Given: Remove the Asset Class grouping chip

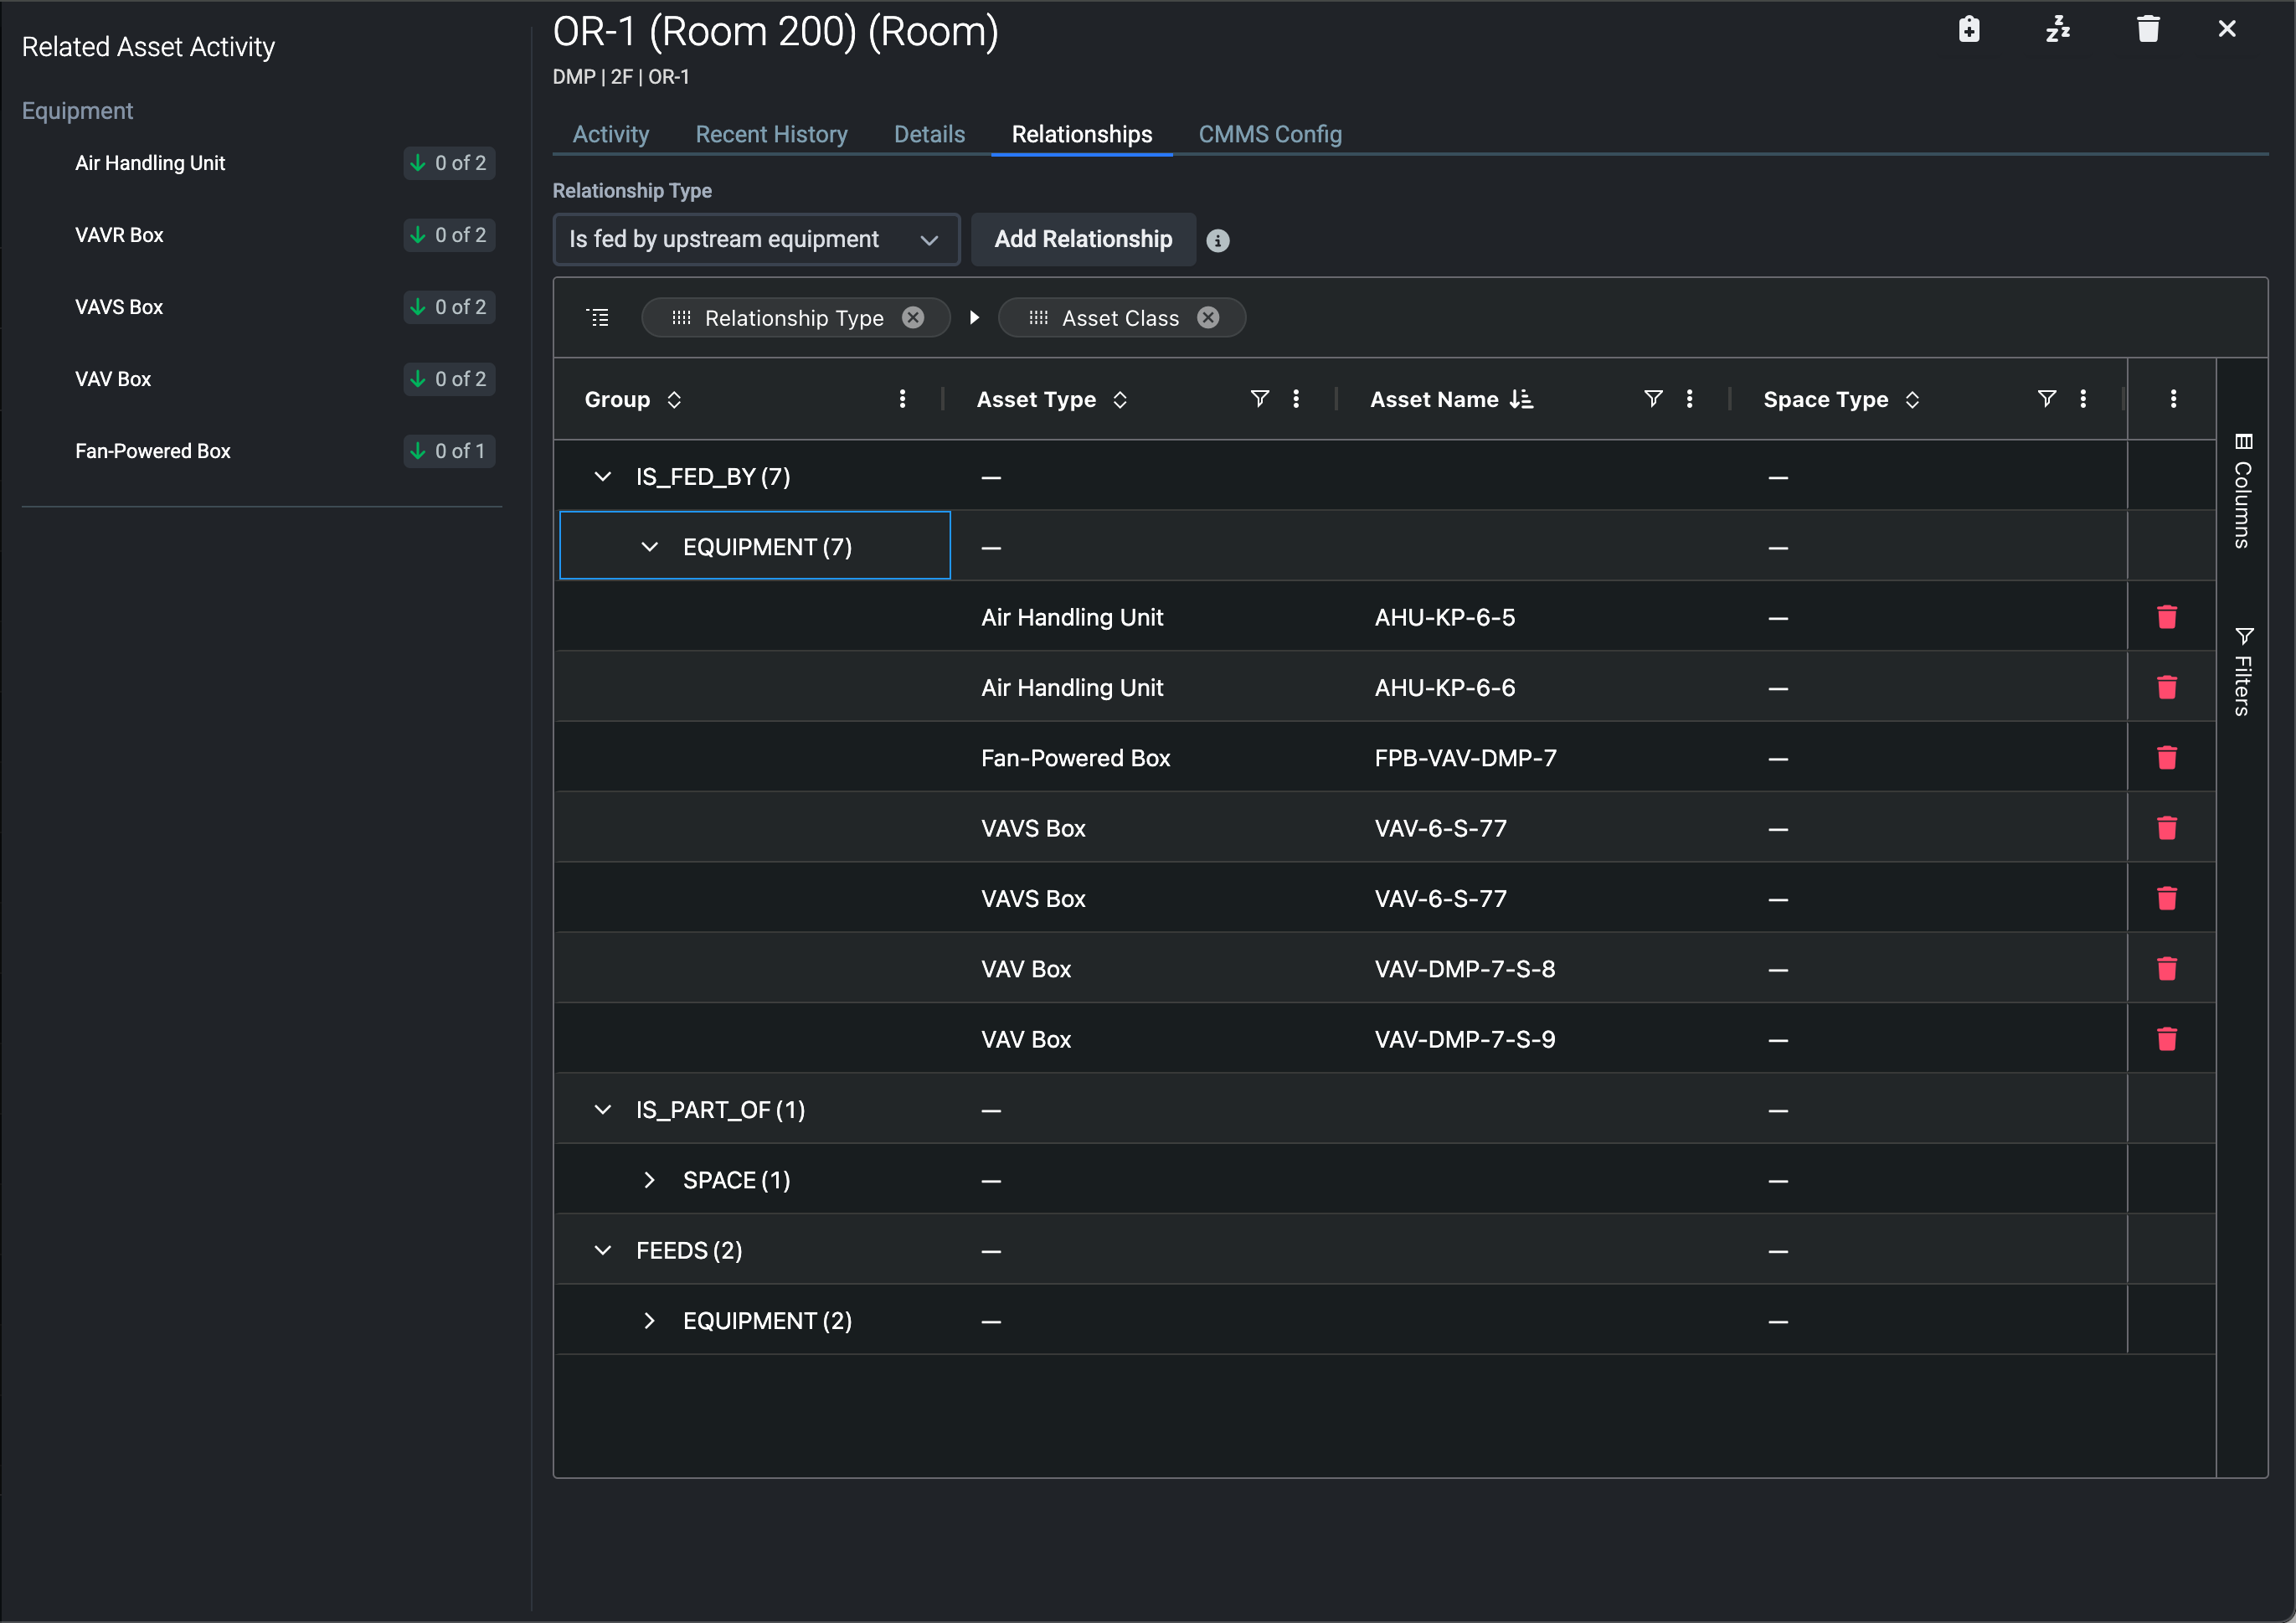Looking at the screenshot, I should tap(1208, 318).
